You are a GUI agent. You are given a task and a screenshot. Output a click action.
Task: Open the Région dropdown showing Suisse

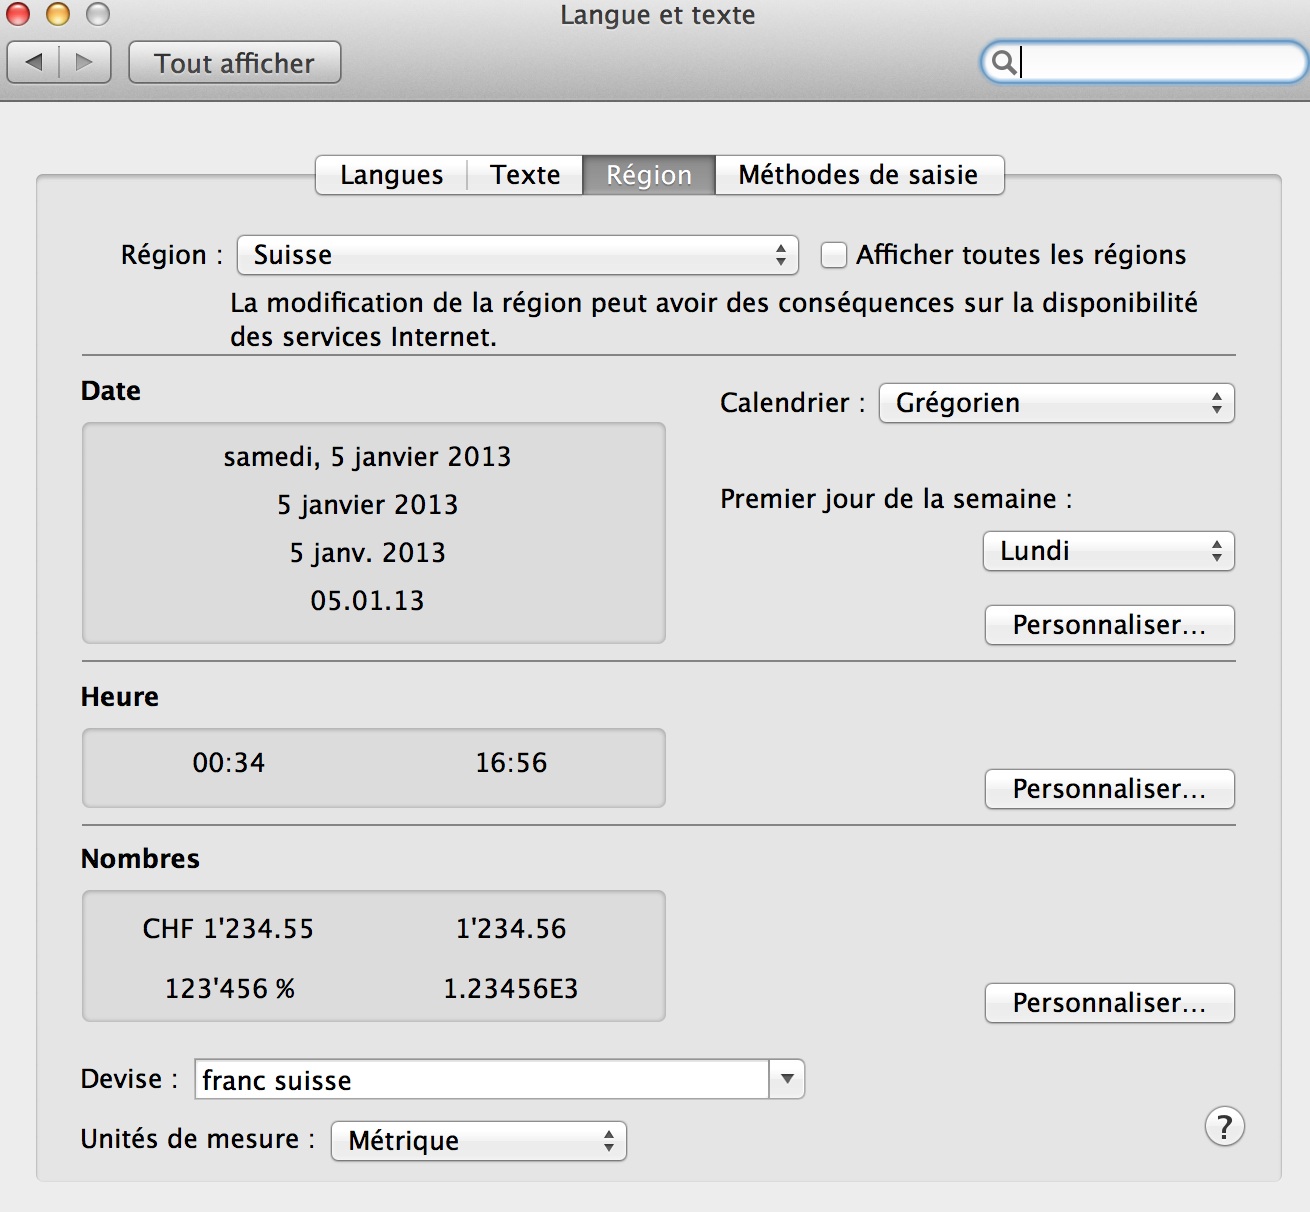517,255
